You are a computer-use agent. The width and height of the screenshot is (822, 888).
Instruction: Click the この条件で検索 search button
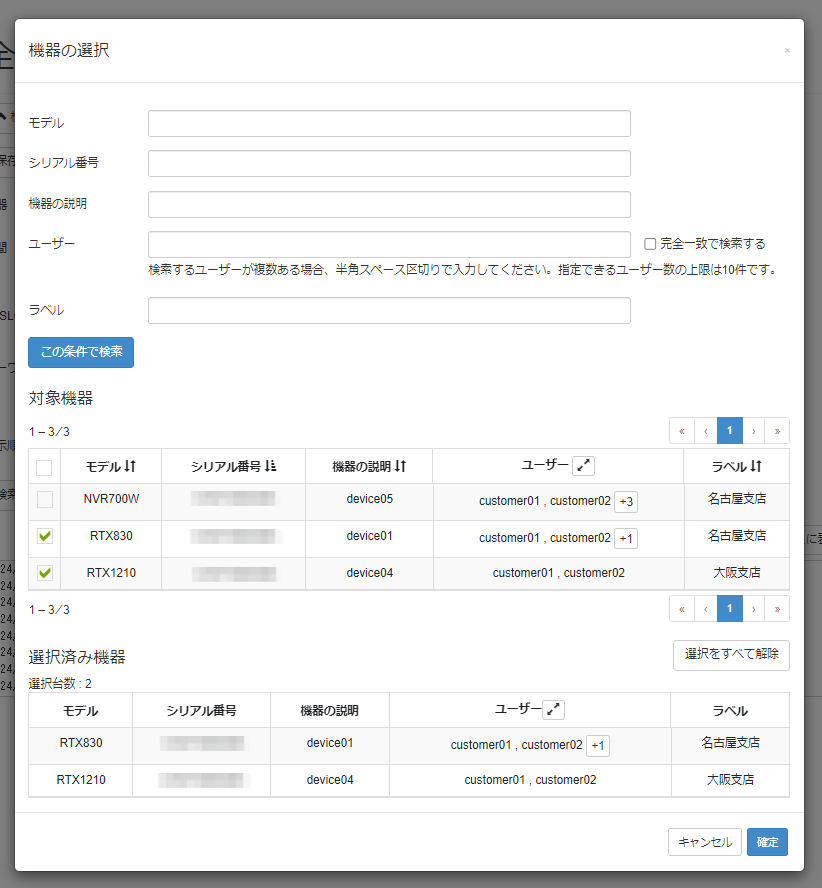pyautogui.click(x=80, y=352)
